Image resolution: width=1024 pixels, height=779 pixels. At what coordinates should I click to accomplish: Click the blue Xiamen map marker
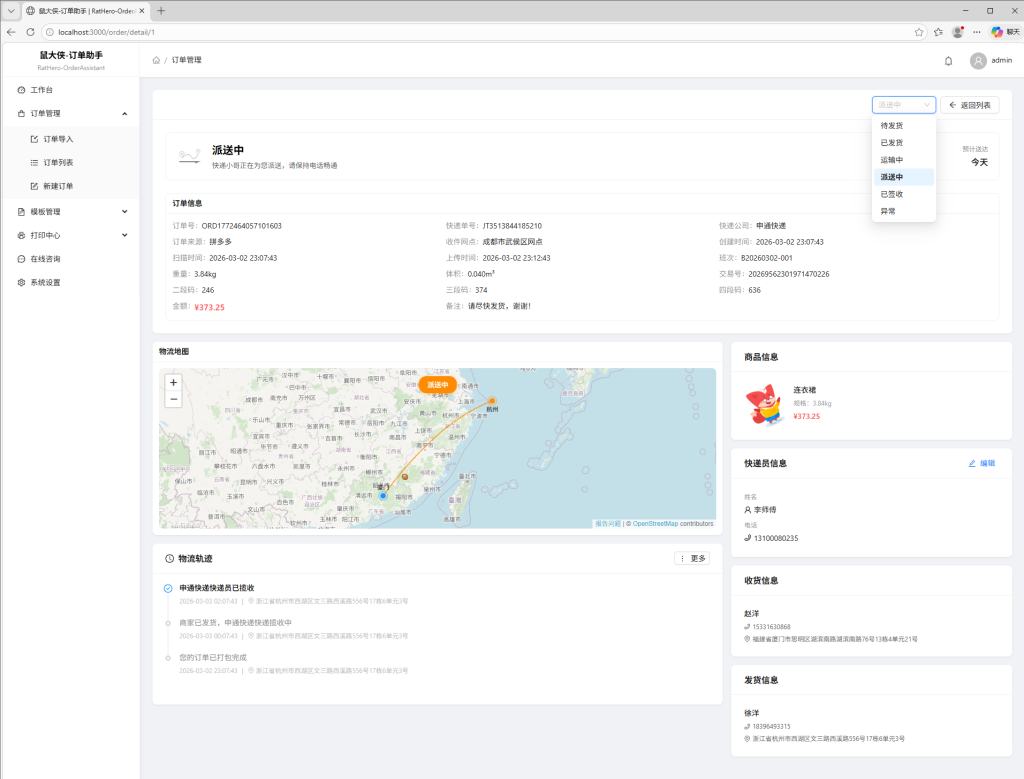pyautogui.click(x=383, y=495)
